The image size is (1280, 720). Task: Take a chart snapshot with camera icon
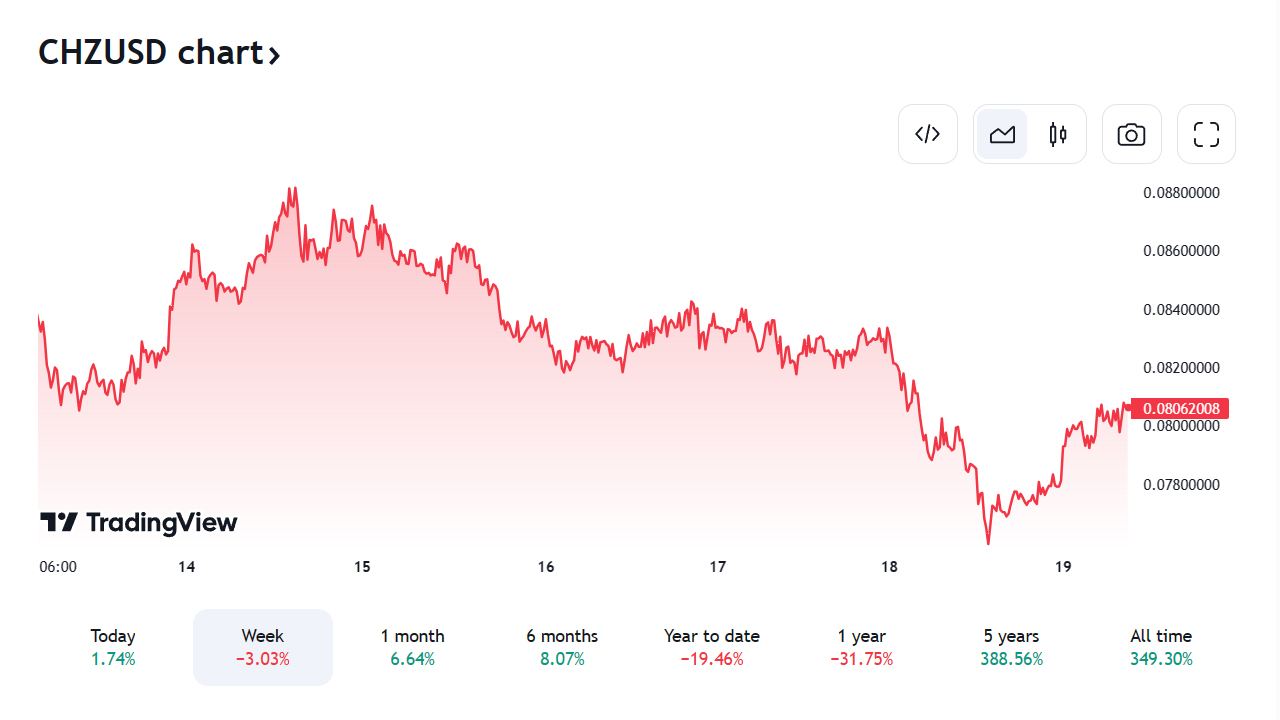1131,134
